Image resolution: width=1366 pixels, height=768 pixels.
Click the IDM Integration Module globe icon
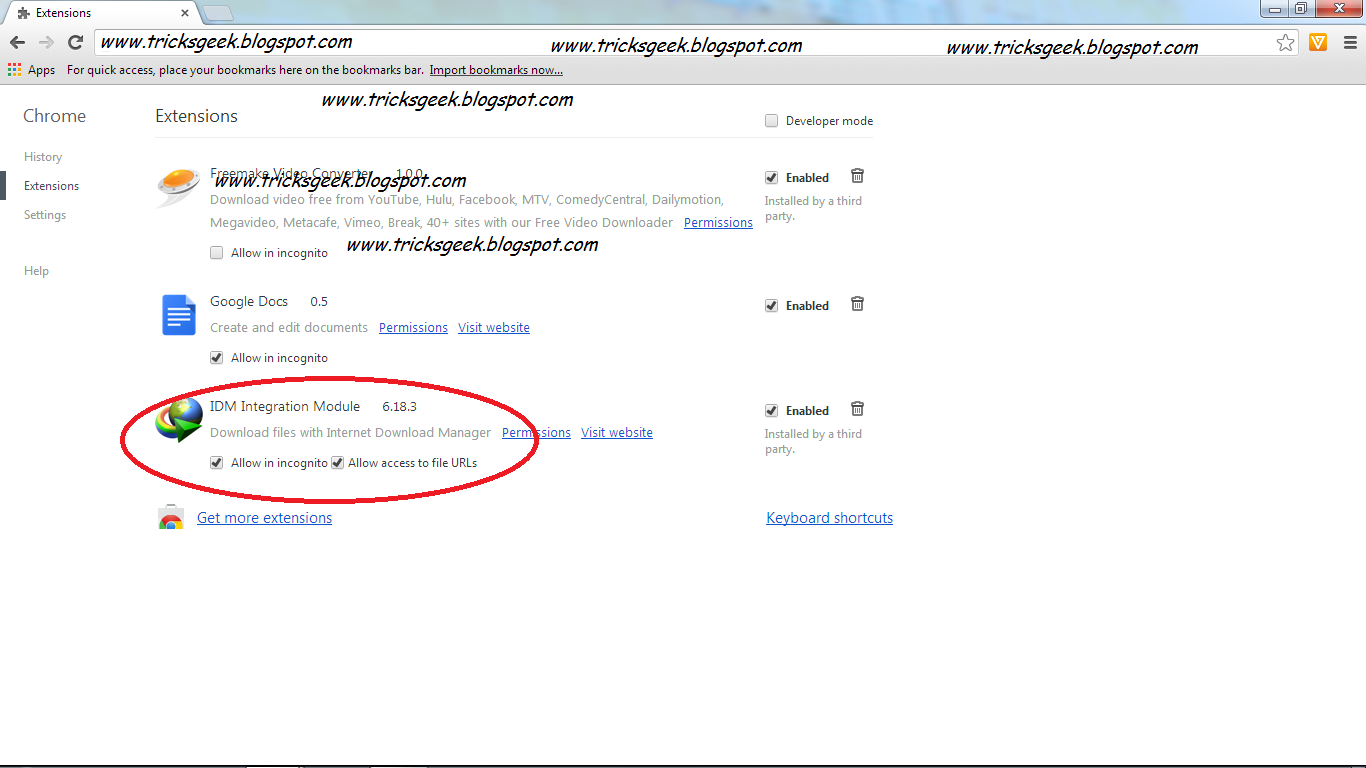click(179, 420)
